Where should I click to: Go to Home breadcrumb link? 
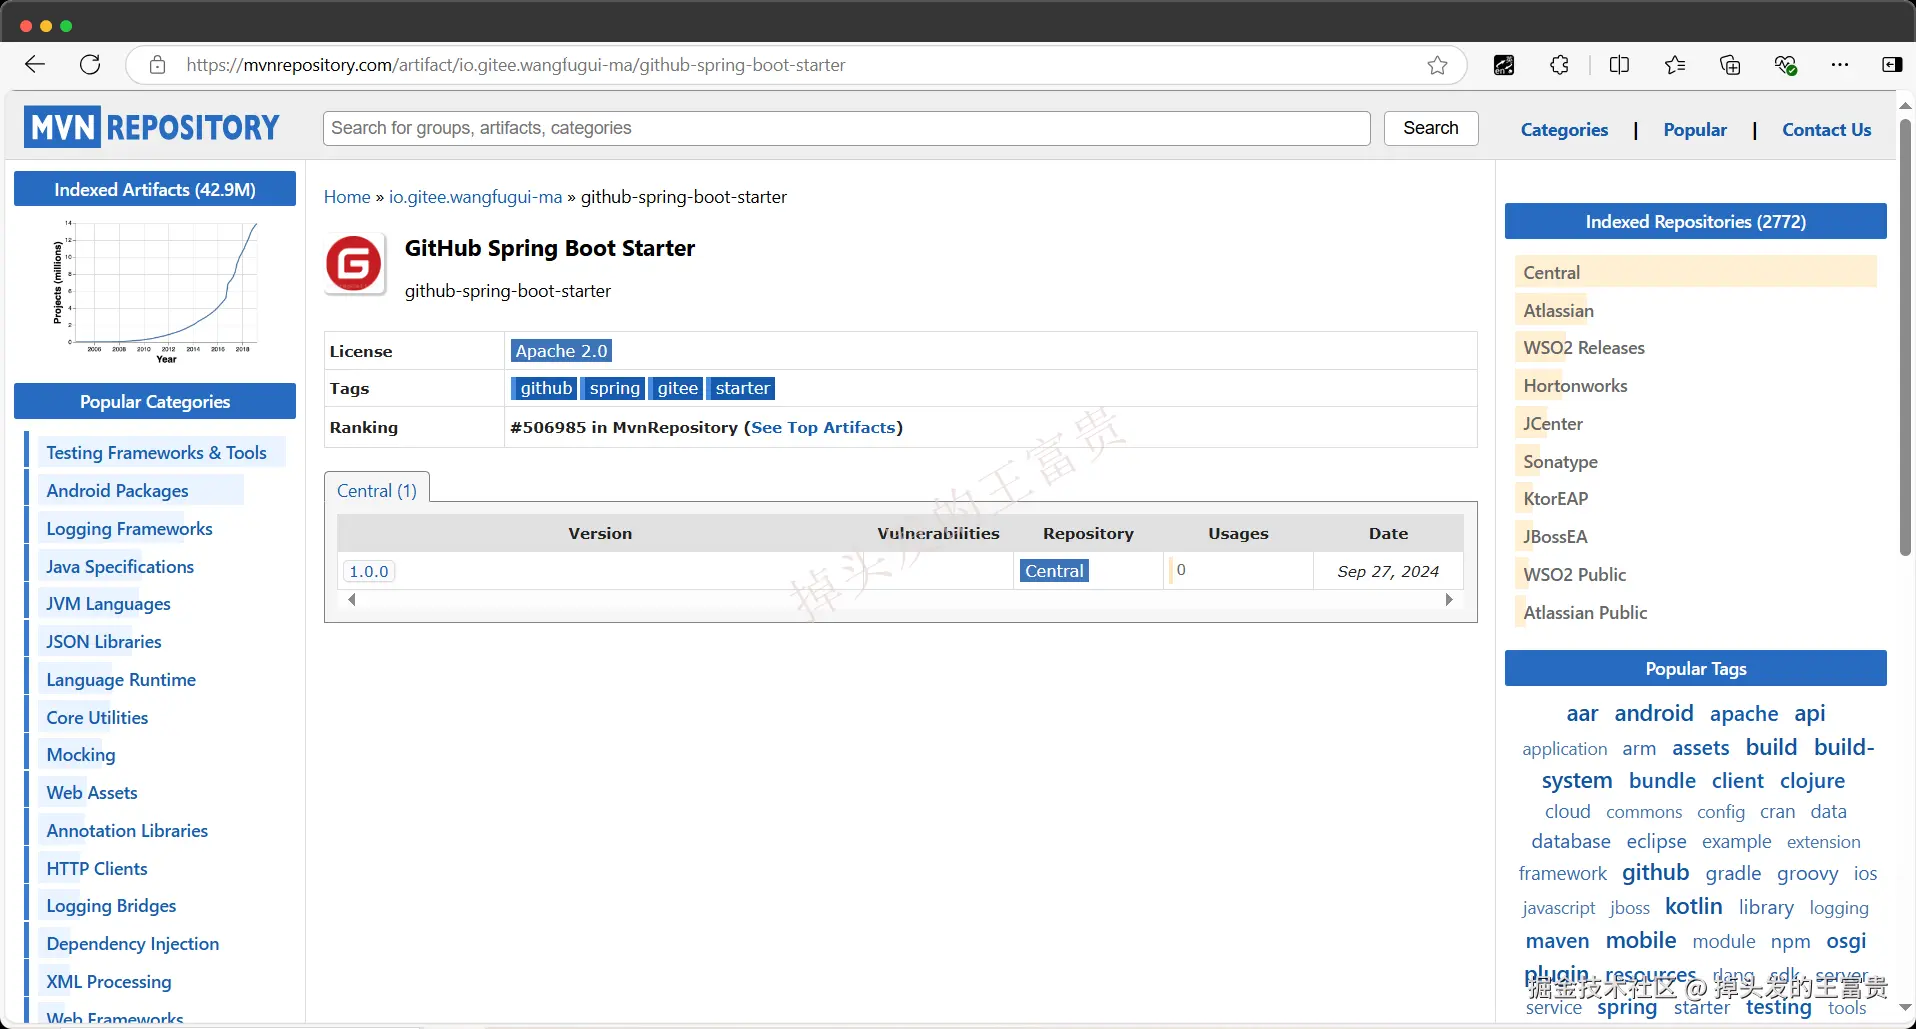347,197
